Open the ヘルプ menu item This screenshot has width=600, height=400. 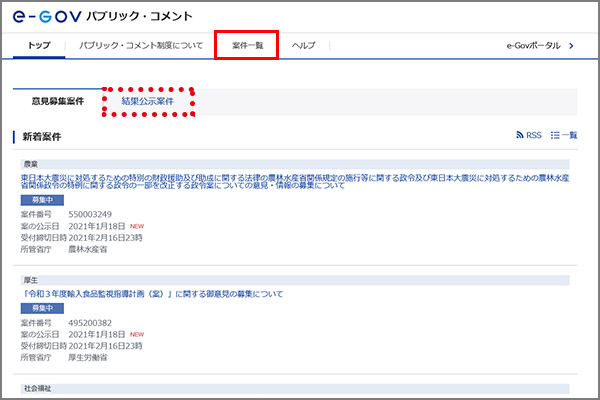(x=303, y=46)
